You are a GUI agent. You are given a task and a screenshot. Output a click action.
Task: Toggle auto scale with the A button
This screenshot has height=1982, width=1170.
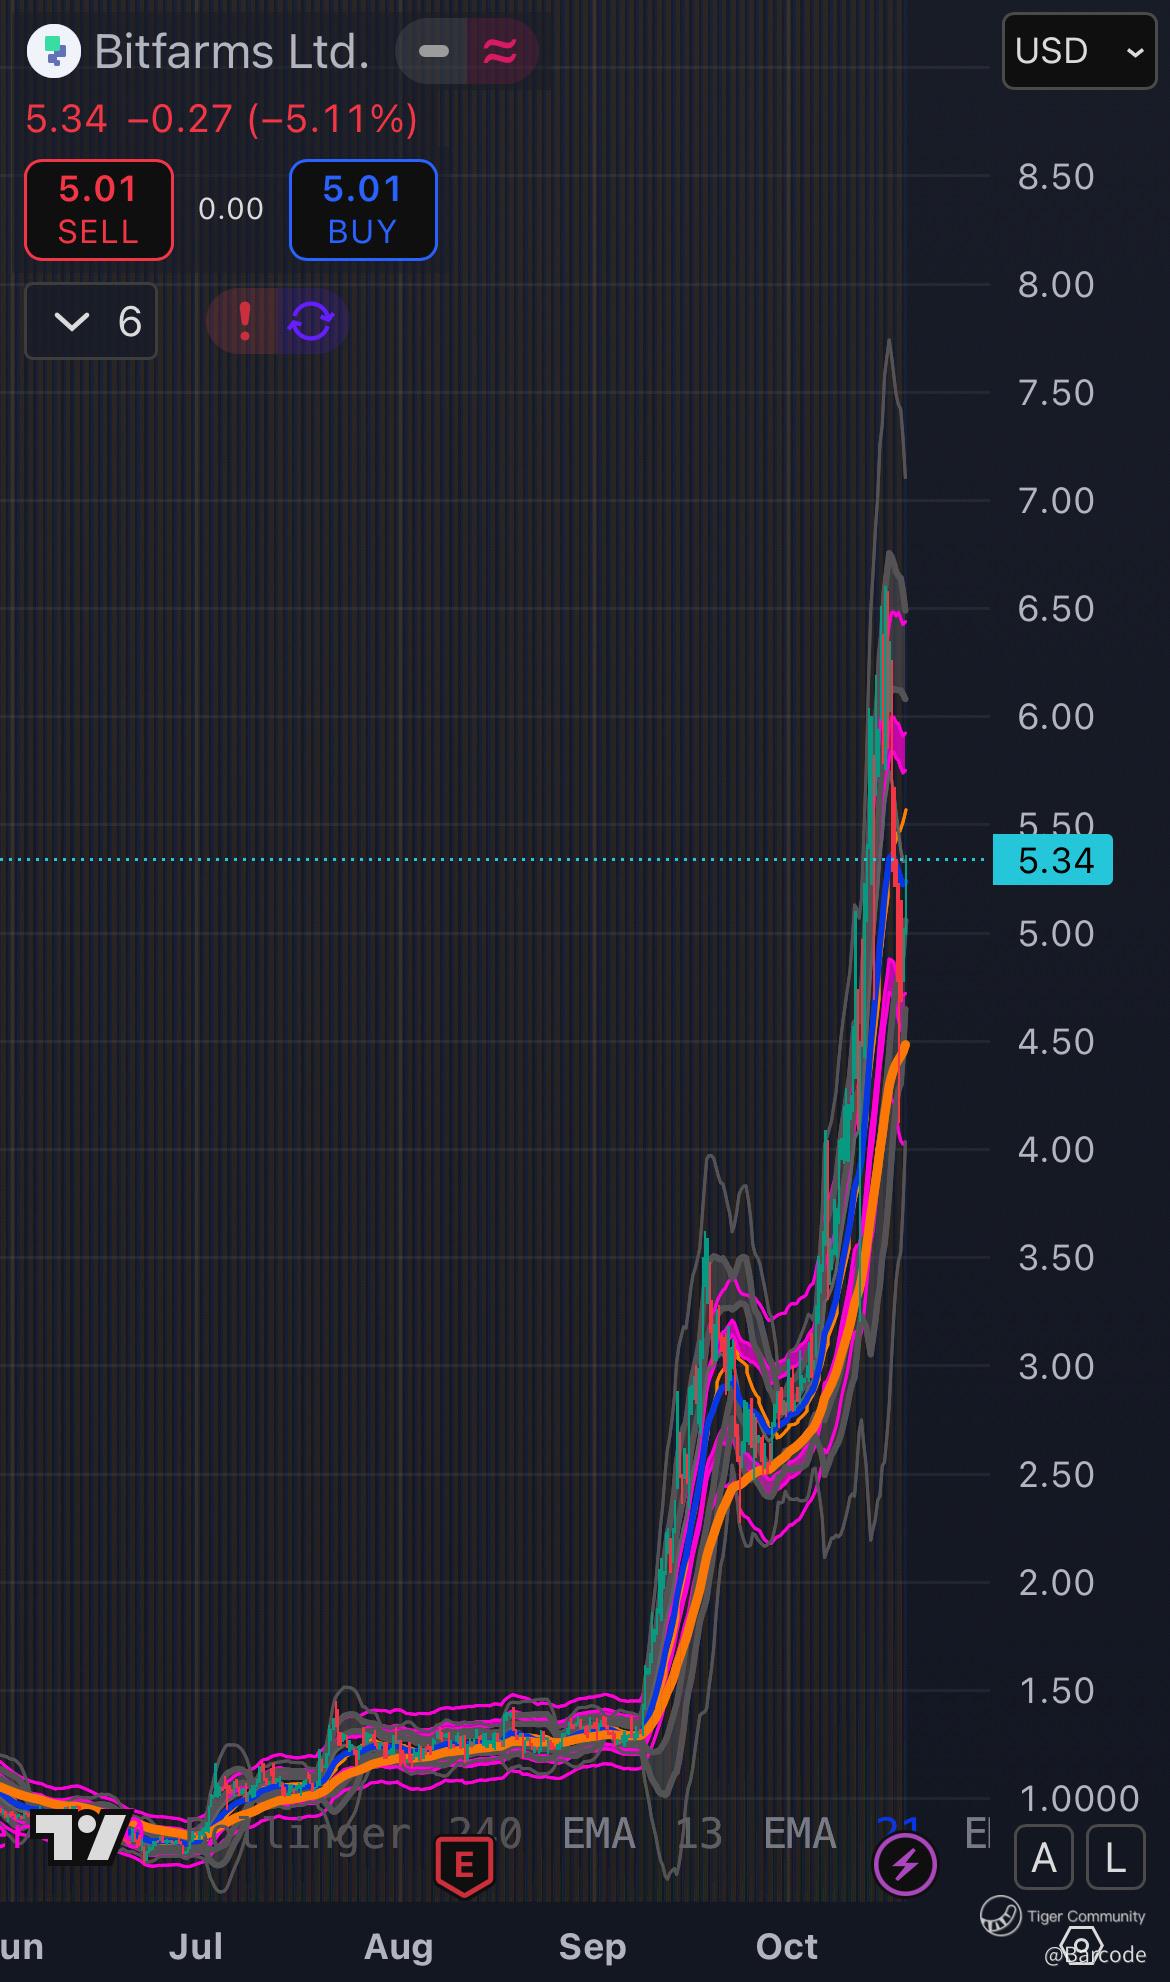1044,1858
